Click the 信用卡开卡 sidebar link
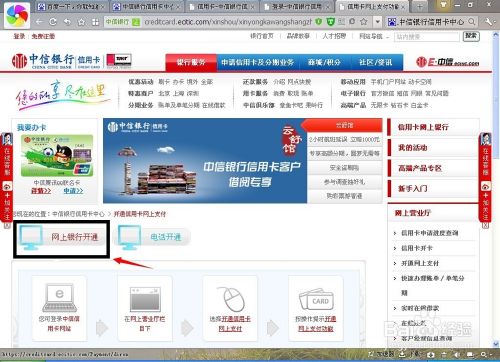This screenshot has width=500, height=362. tap(417, 248)
